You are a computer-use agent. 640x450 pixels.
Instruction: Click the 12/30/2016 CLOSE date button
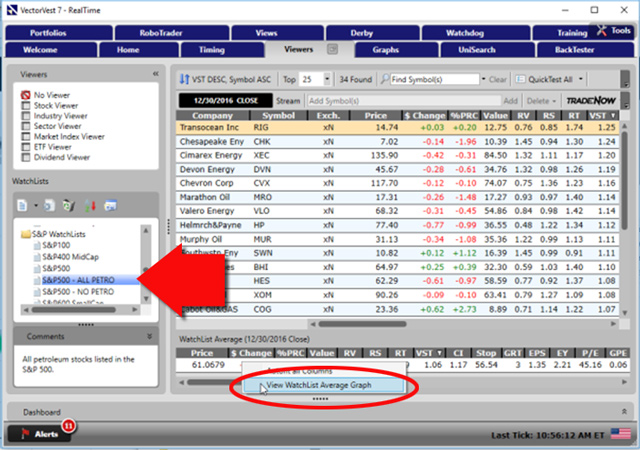[224, 100]
